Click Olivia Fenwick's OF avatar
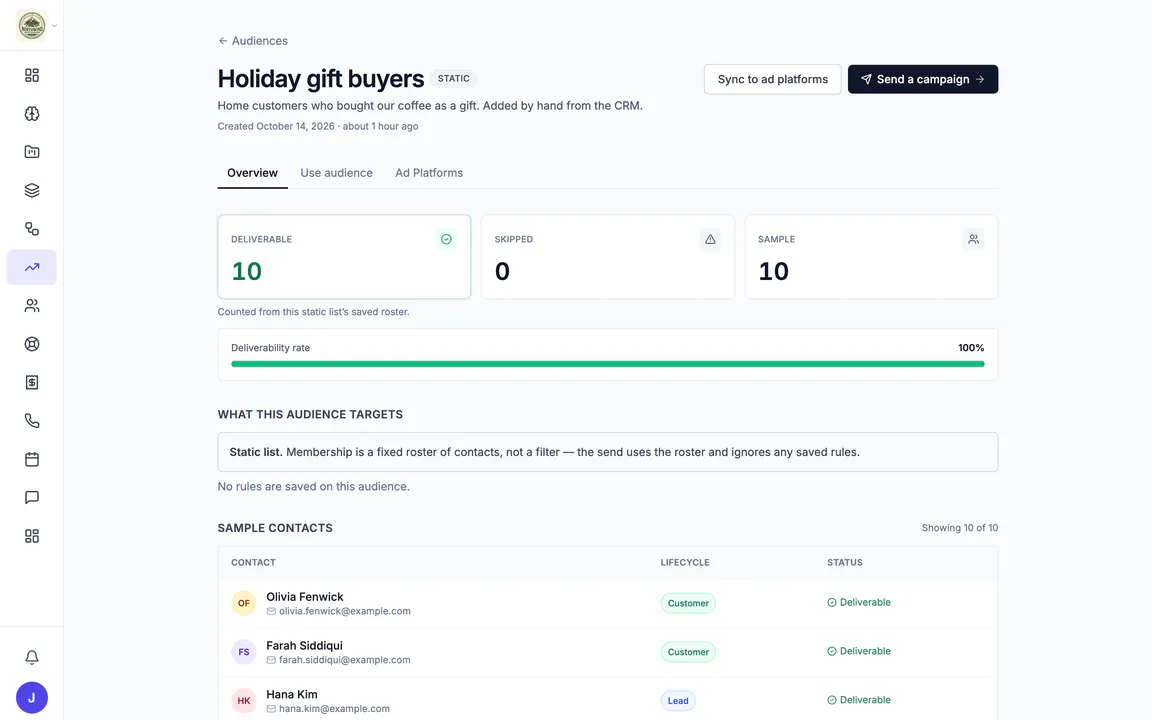 click(x=244, y=603)
